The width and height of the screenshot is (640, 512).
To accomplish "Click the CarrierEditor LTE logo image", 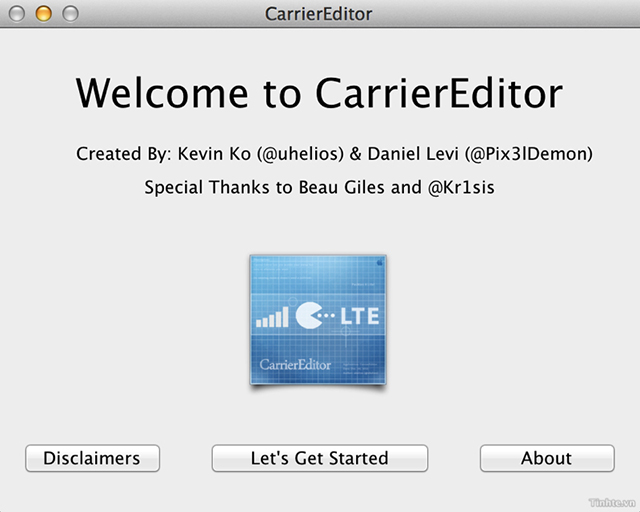I will 318,320.
